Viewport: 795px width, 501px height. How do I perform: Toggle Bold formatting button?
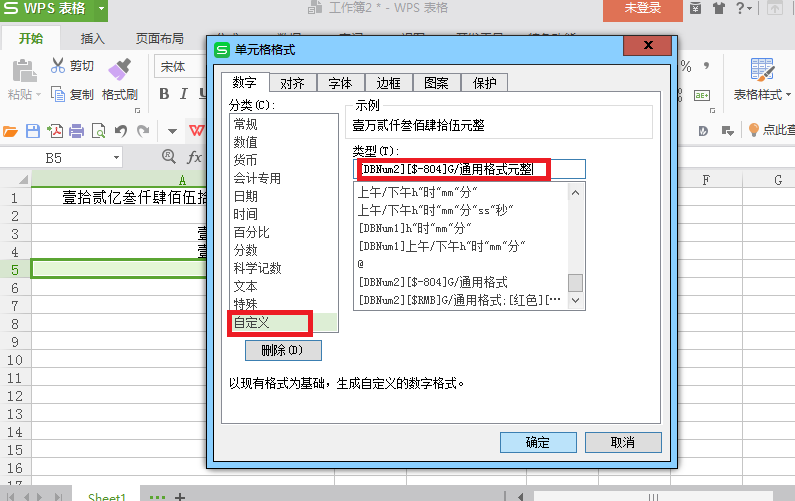(164, 95)
